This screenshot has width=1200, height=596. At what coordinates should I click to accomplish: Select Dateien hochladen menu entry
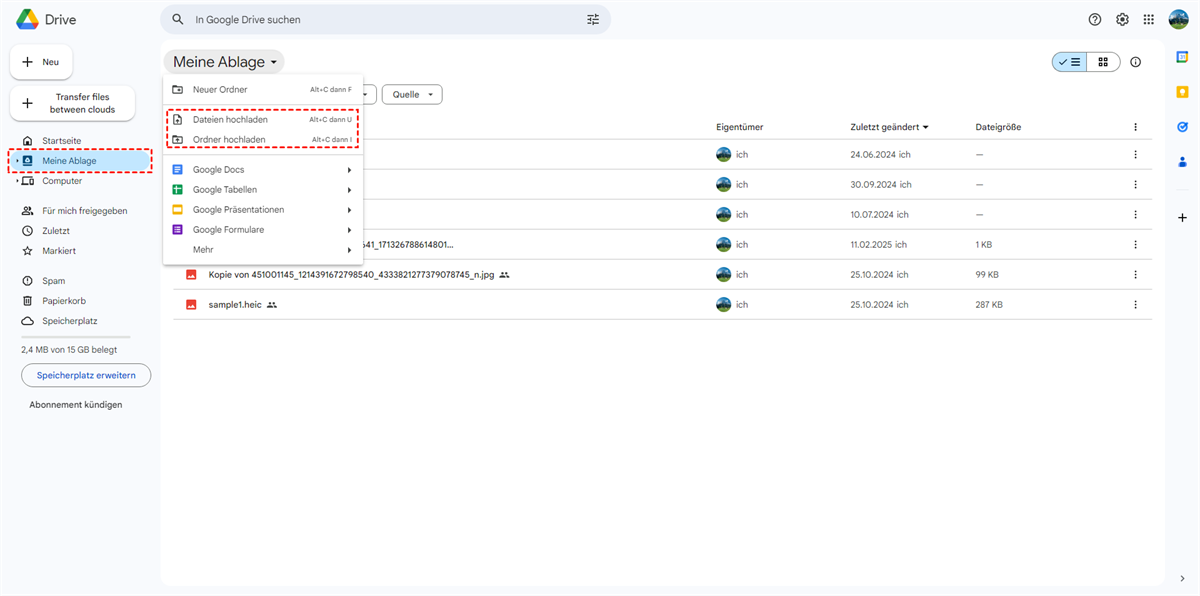coord(263,119)
